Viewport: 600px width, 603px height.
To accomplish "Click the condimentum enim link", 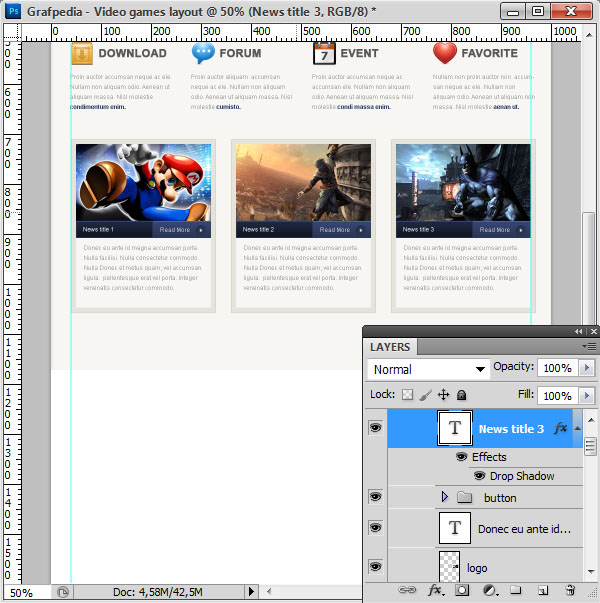I will point(98,107).
